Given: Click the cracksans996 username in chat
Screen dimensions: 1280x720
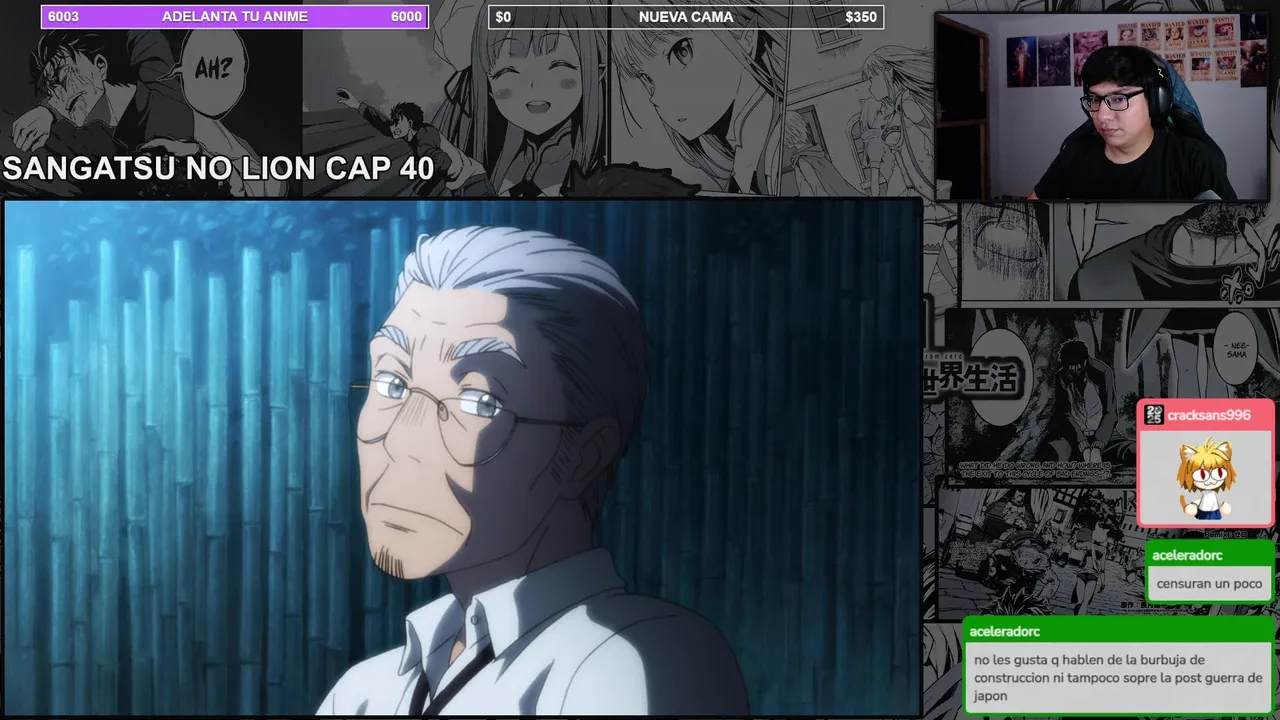Looking at the screenshot, I should click(1208, 415).
